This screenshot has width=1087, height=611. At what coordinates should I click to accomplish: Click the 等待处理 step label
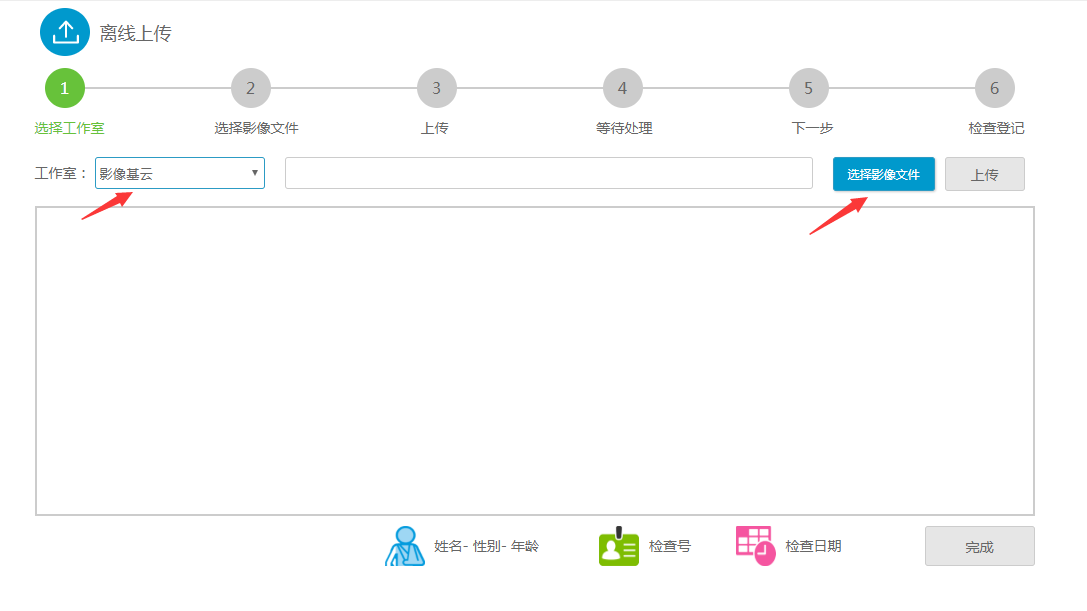coord(624,128)
